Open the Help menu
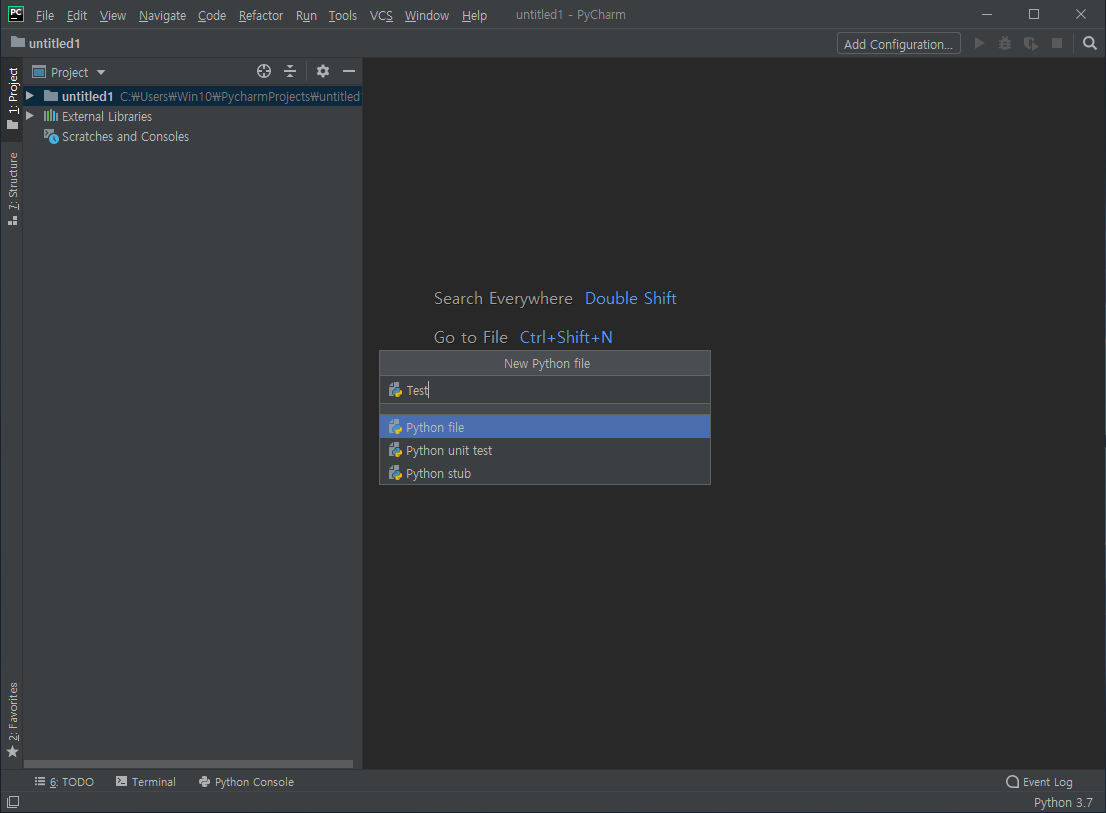Viewport: 1106px width, 813px height. pyautogui.click(x=474, y=16)
